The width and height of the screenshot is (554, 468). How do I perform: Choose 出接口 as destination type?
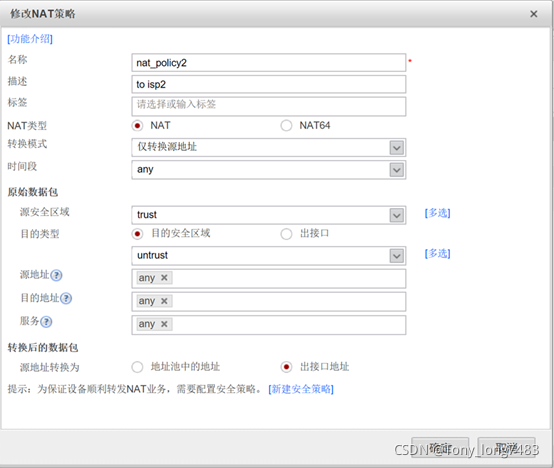(x=286, y=234)
